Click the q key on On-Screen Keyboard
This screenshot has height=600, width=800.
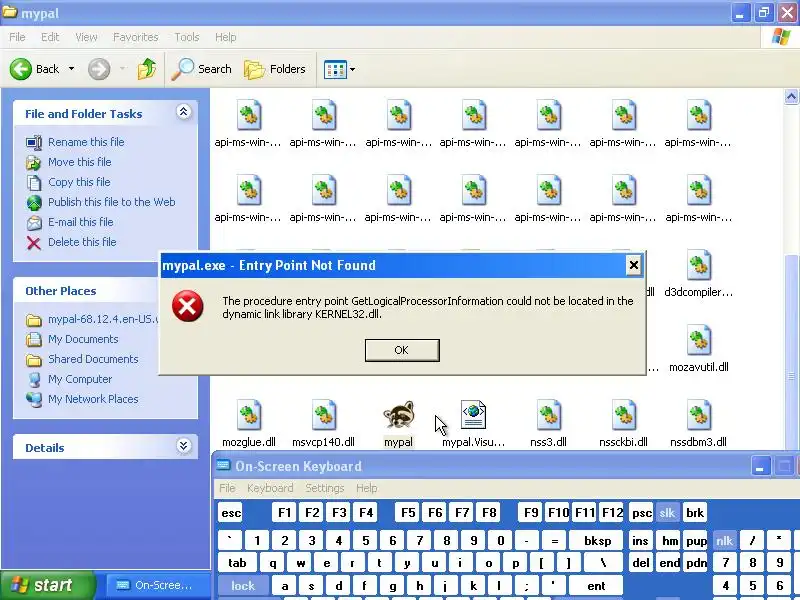click(273, 563)
